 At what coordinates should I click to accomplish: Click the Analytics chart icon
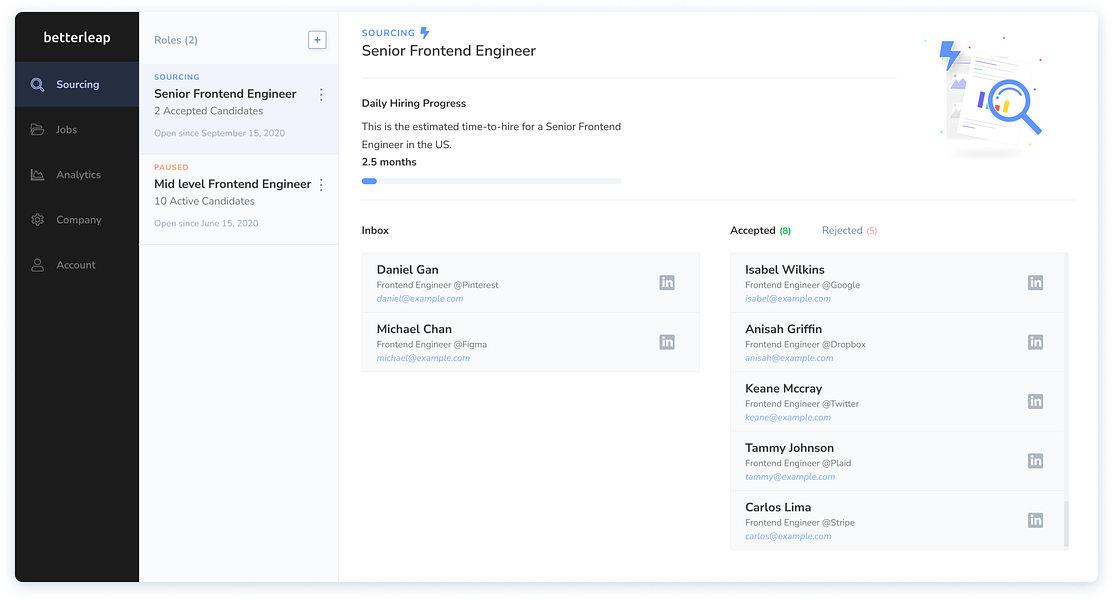38,175
